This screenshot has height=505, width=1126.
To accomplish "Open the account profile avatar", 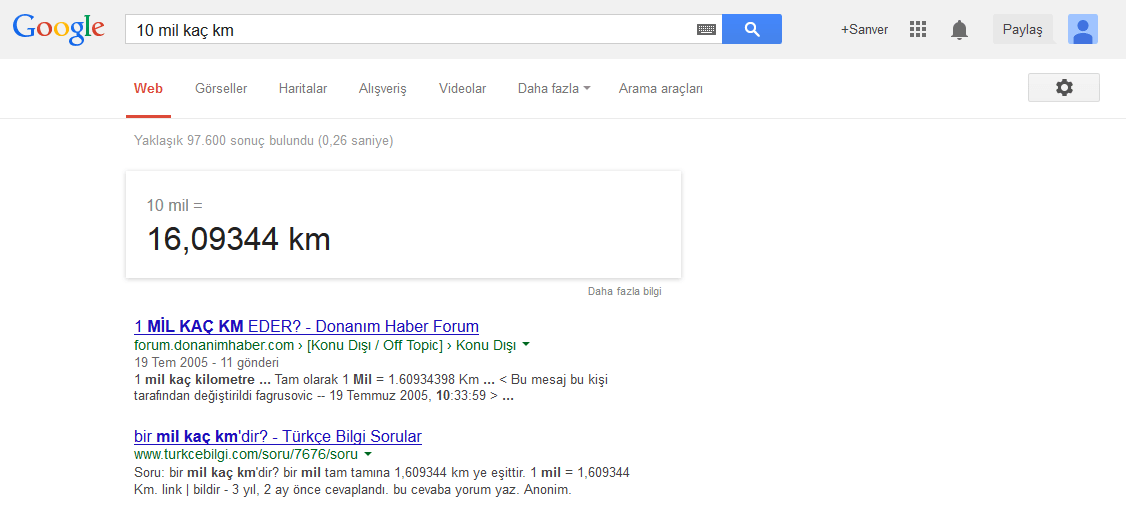I will click(x=1083, y=29).
